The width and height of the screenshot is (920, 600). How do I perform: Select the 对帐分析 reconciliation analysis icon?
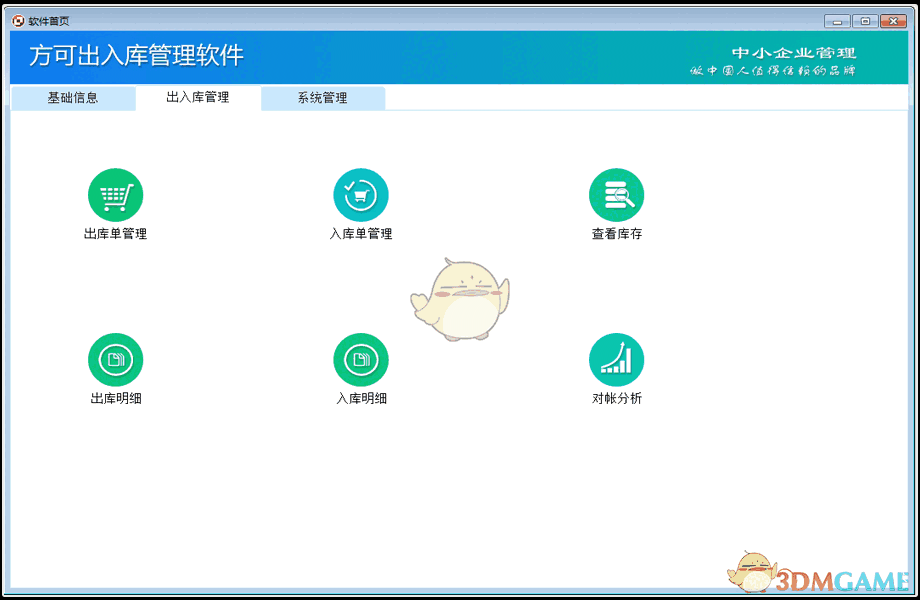point(616,361)
